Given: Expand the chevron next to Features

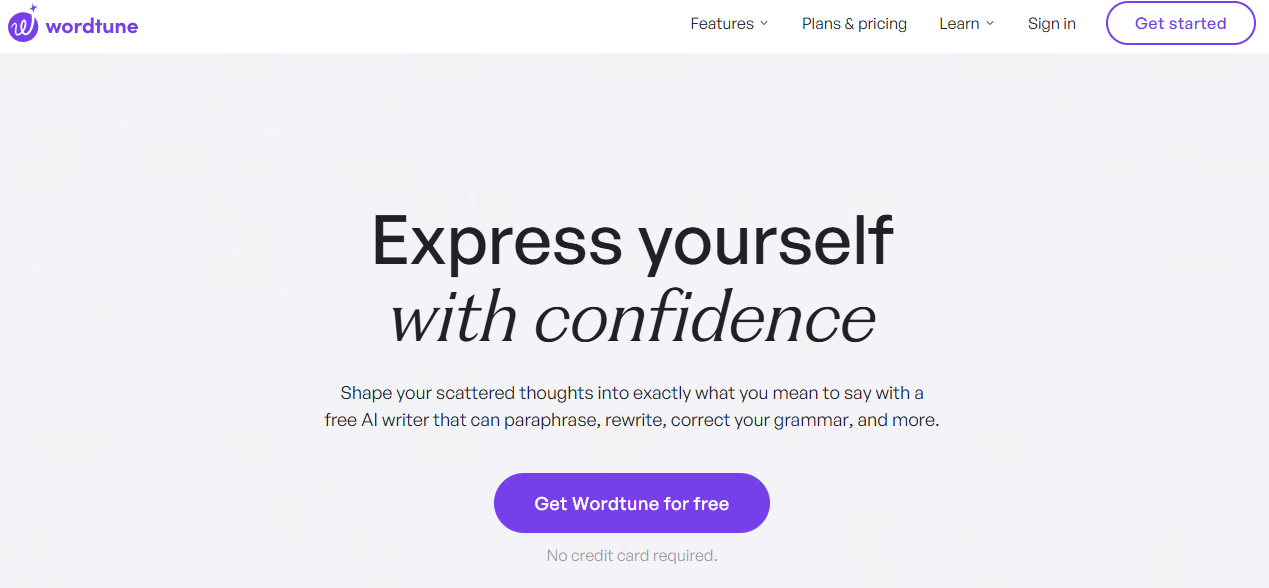Looking at the screenshot, I should coord(764,24).
